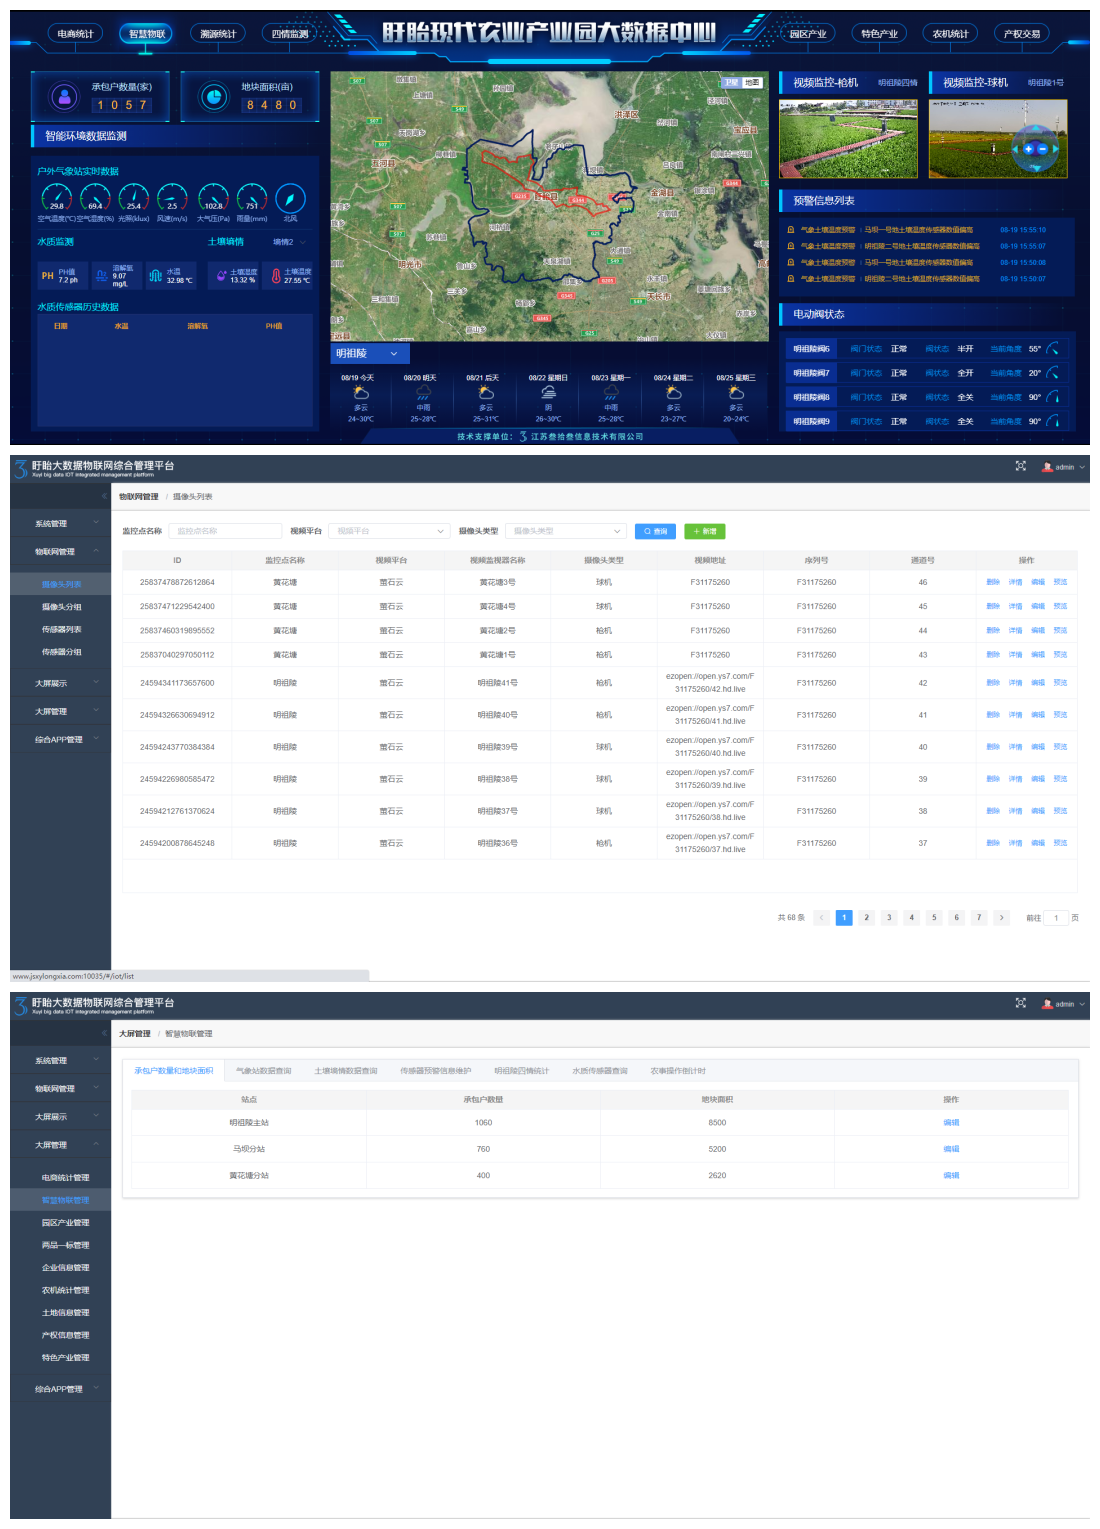Click 编辑 link for 马坝分站 row
Screen dimensions: 1100x1529
951,1149
